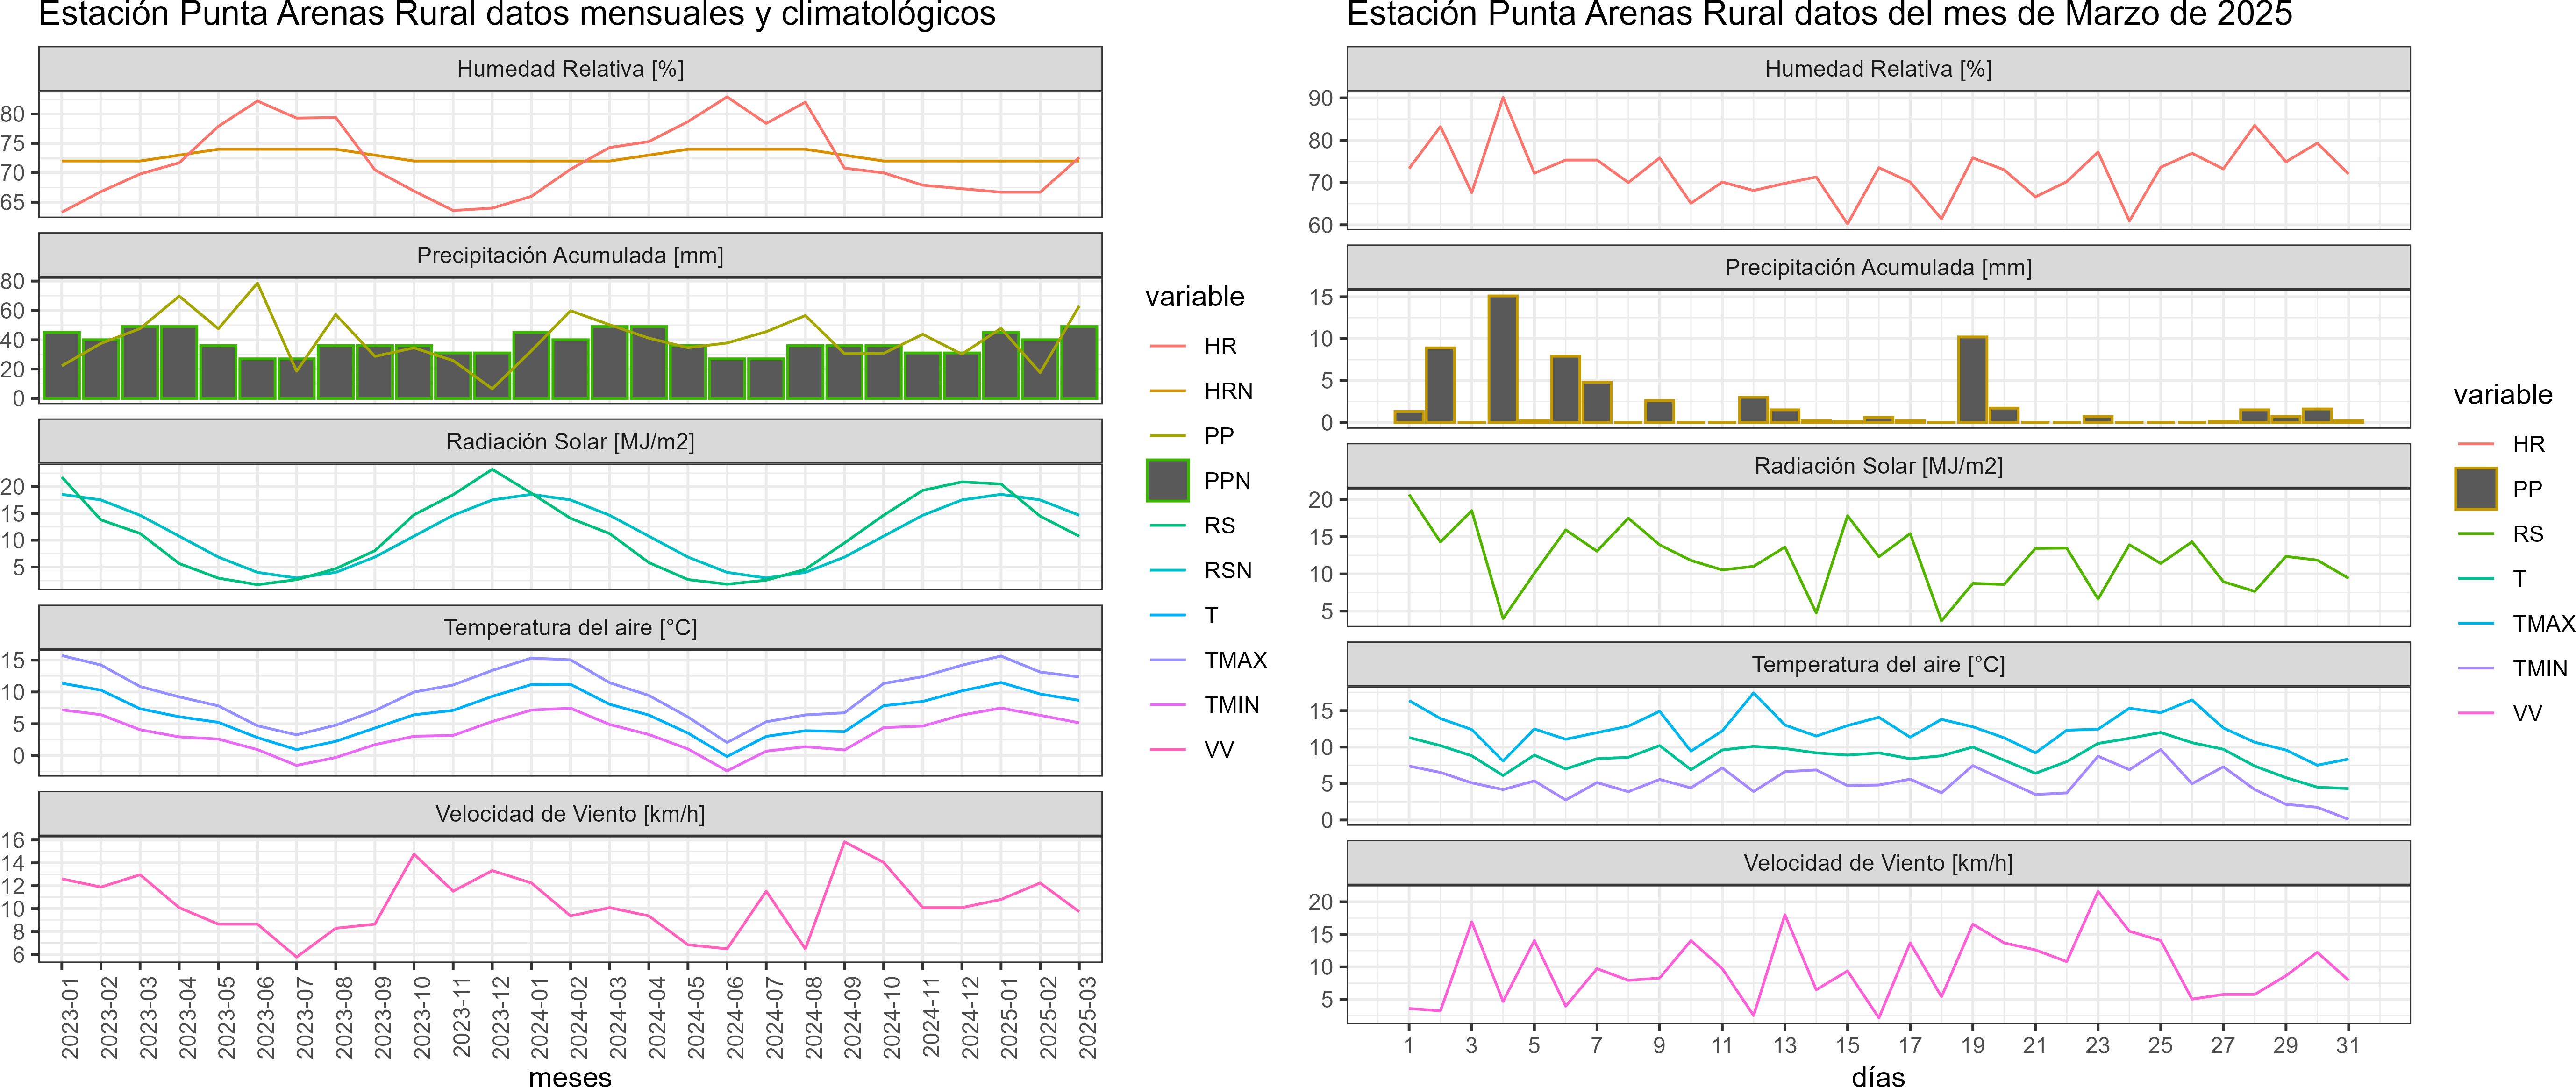Click the day 19 precipitation bar in daily chart
This screenshot has height=1087, width=2576.
click(x=1972, y=380)
